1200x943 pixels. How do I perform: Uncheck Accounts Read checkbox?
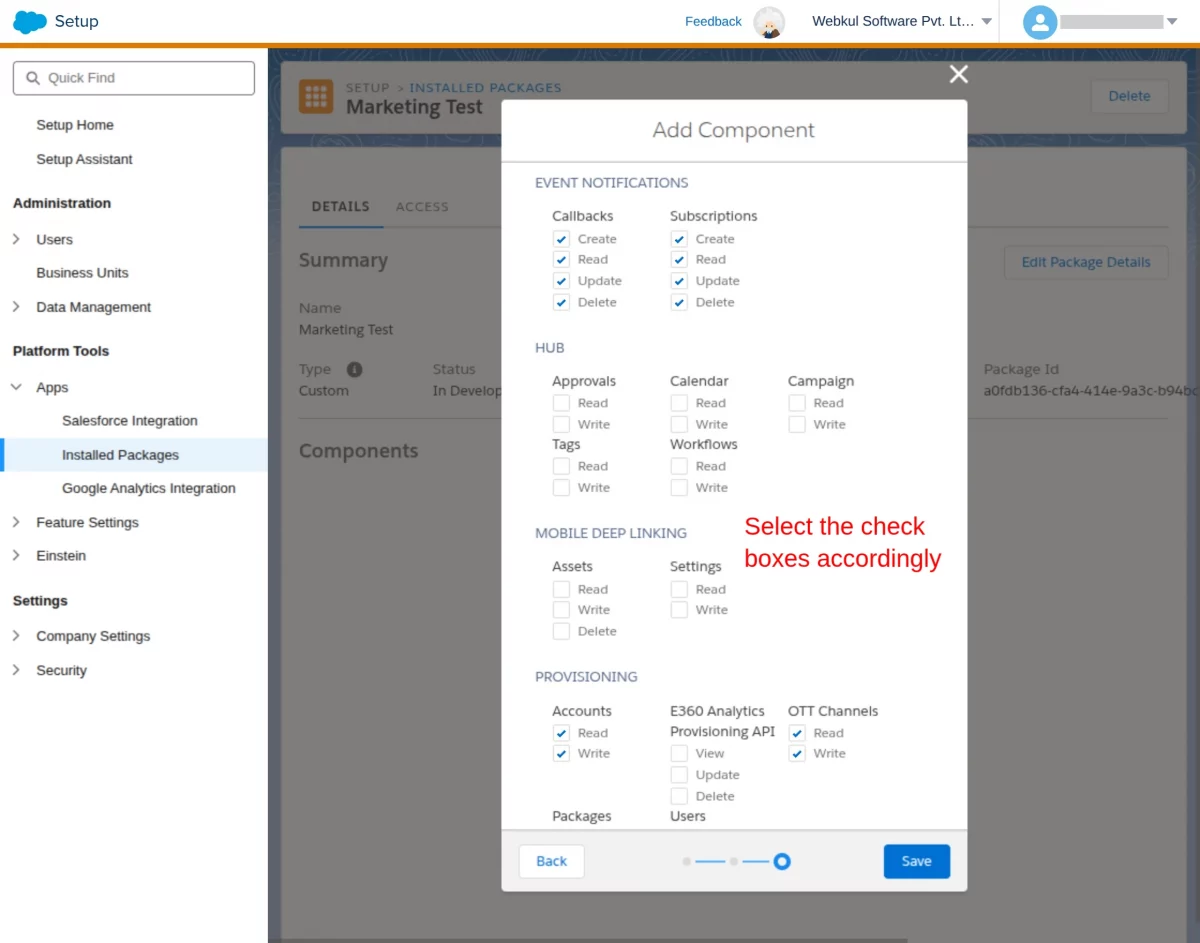coord(561,733)
